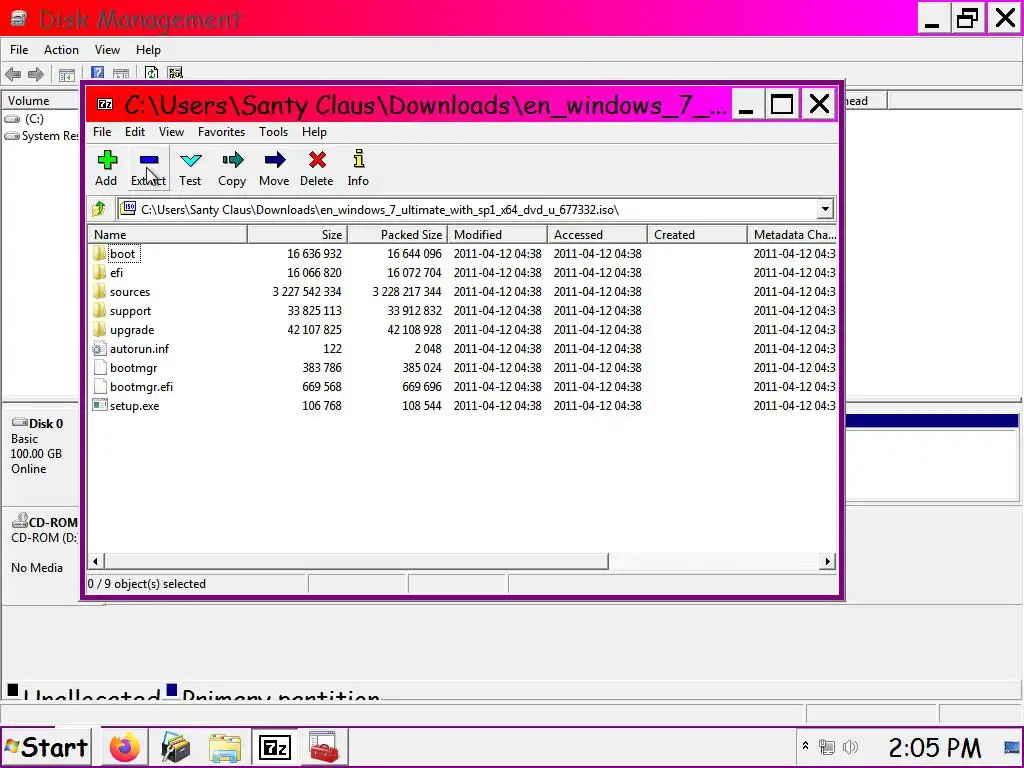This screenshot has height=768, width=1024.
Task: Click the Show Desktop icon beside clock
Action: click(1013, 747)
